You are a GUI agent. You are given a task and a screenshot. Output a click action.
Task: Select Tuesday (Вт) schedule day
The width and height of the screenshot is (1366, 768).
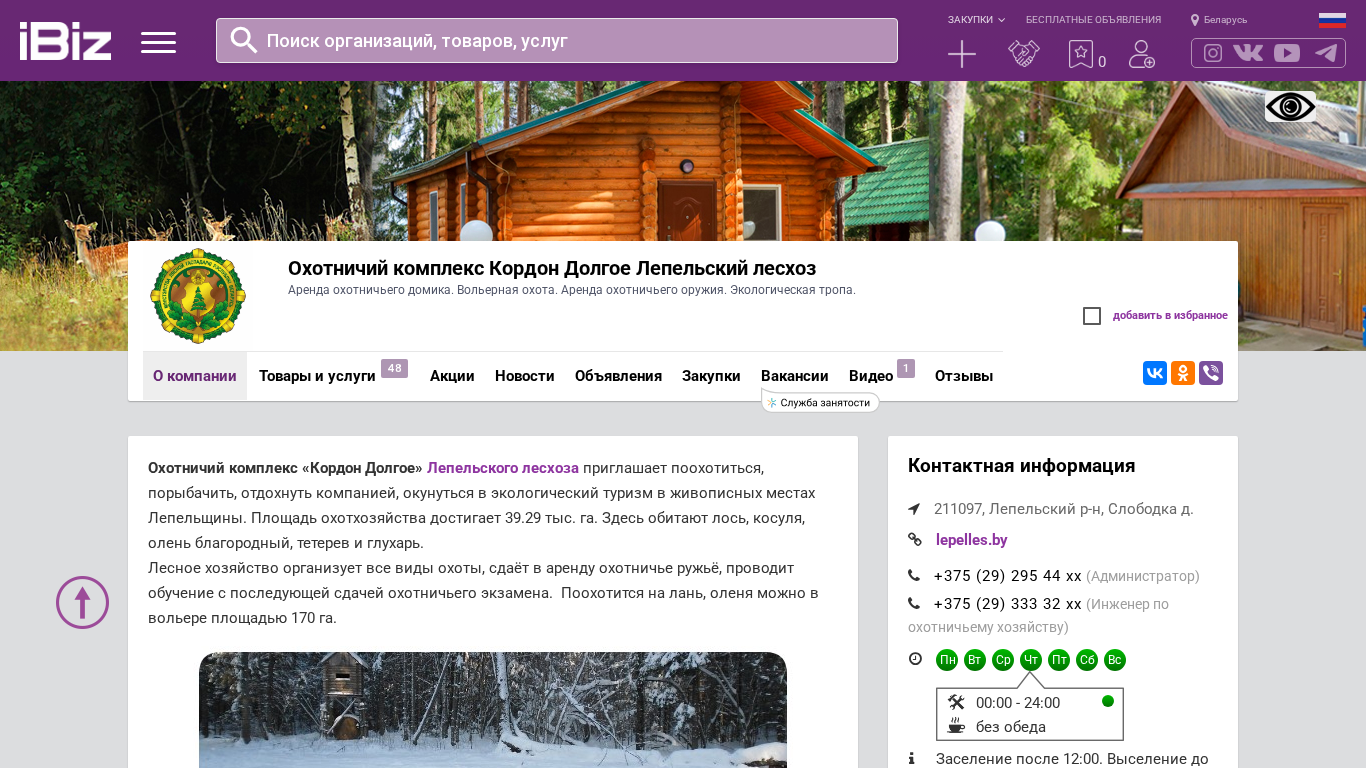975,660
